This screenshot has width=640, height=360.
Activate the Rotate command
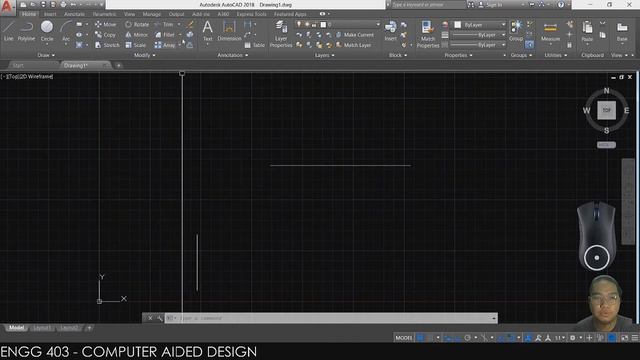tap(137, 24)
